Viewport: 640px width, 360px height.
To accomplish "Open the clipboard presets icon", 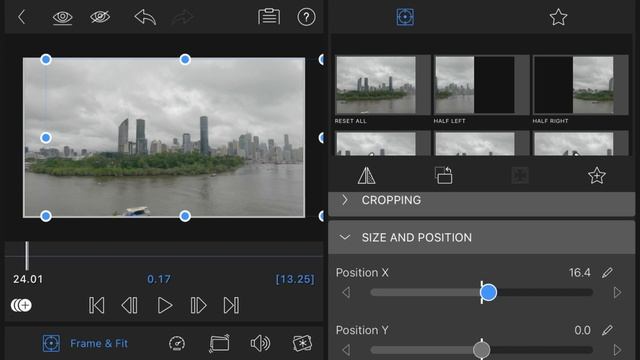I will tap(269, 17).
